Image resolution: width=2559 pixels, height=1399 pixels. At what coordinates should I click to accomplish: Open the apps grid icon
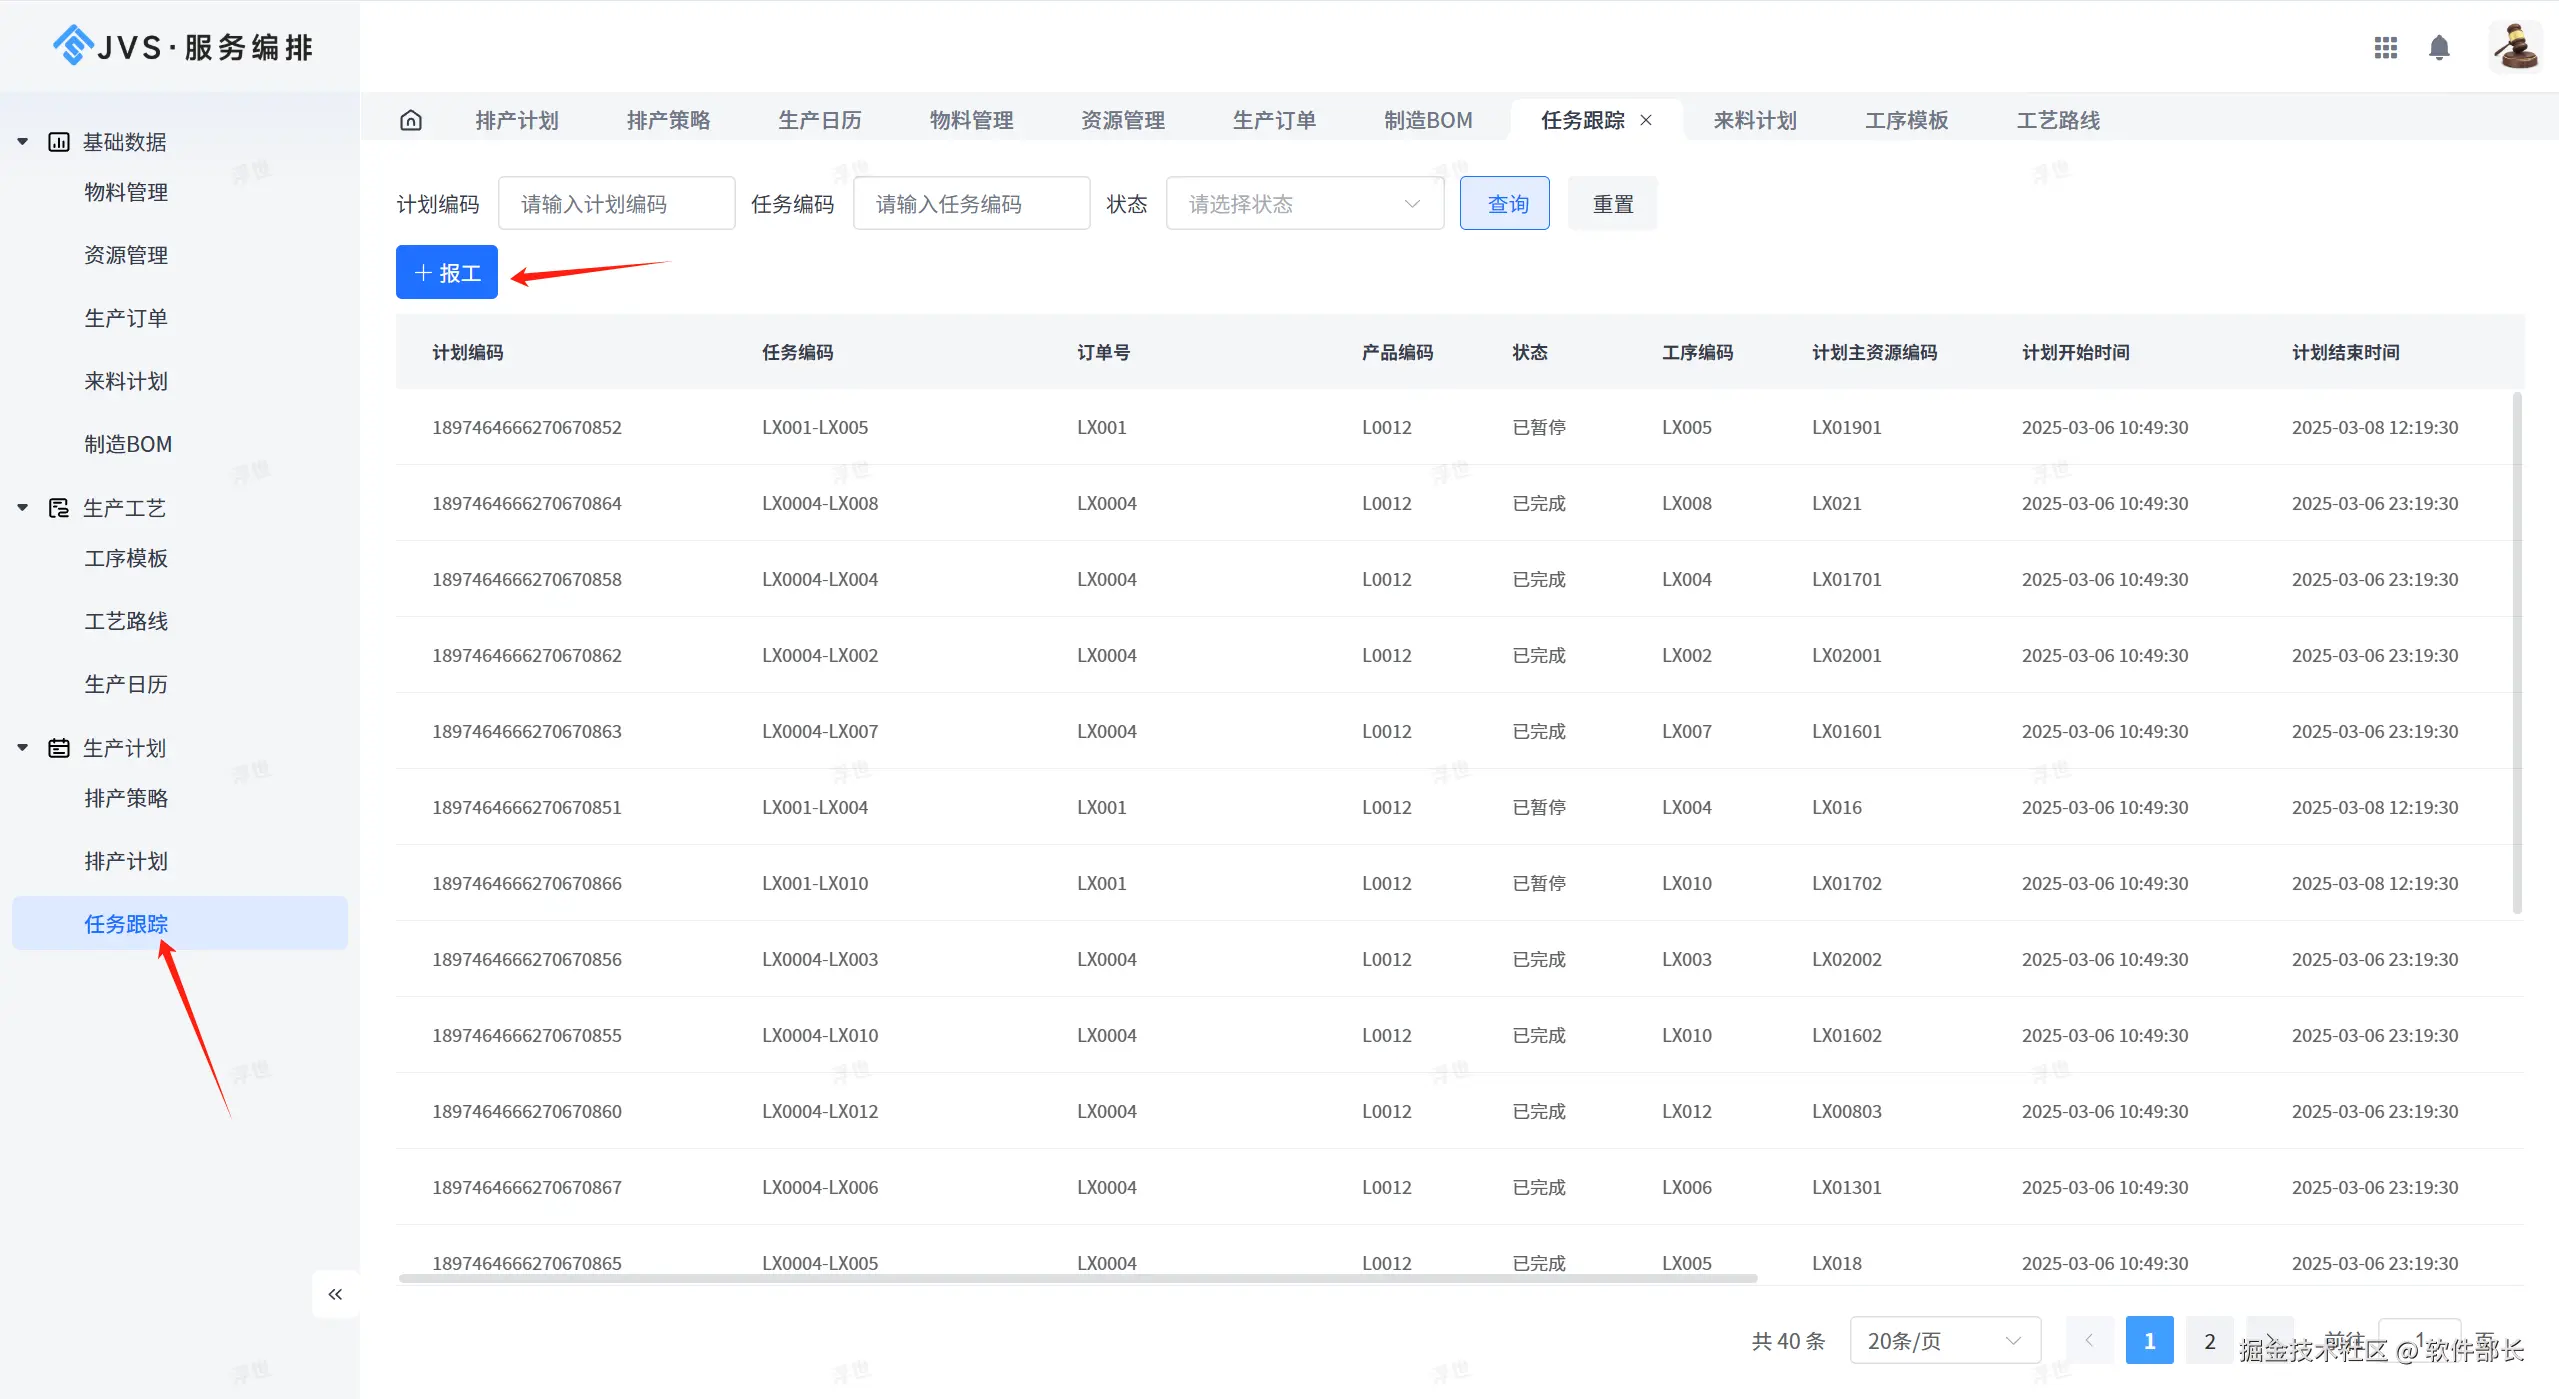(2385, 47)
